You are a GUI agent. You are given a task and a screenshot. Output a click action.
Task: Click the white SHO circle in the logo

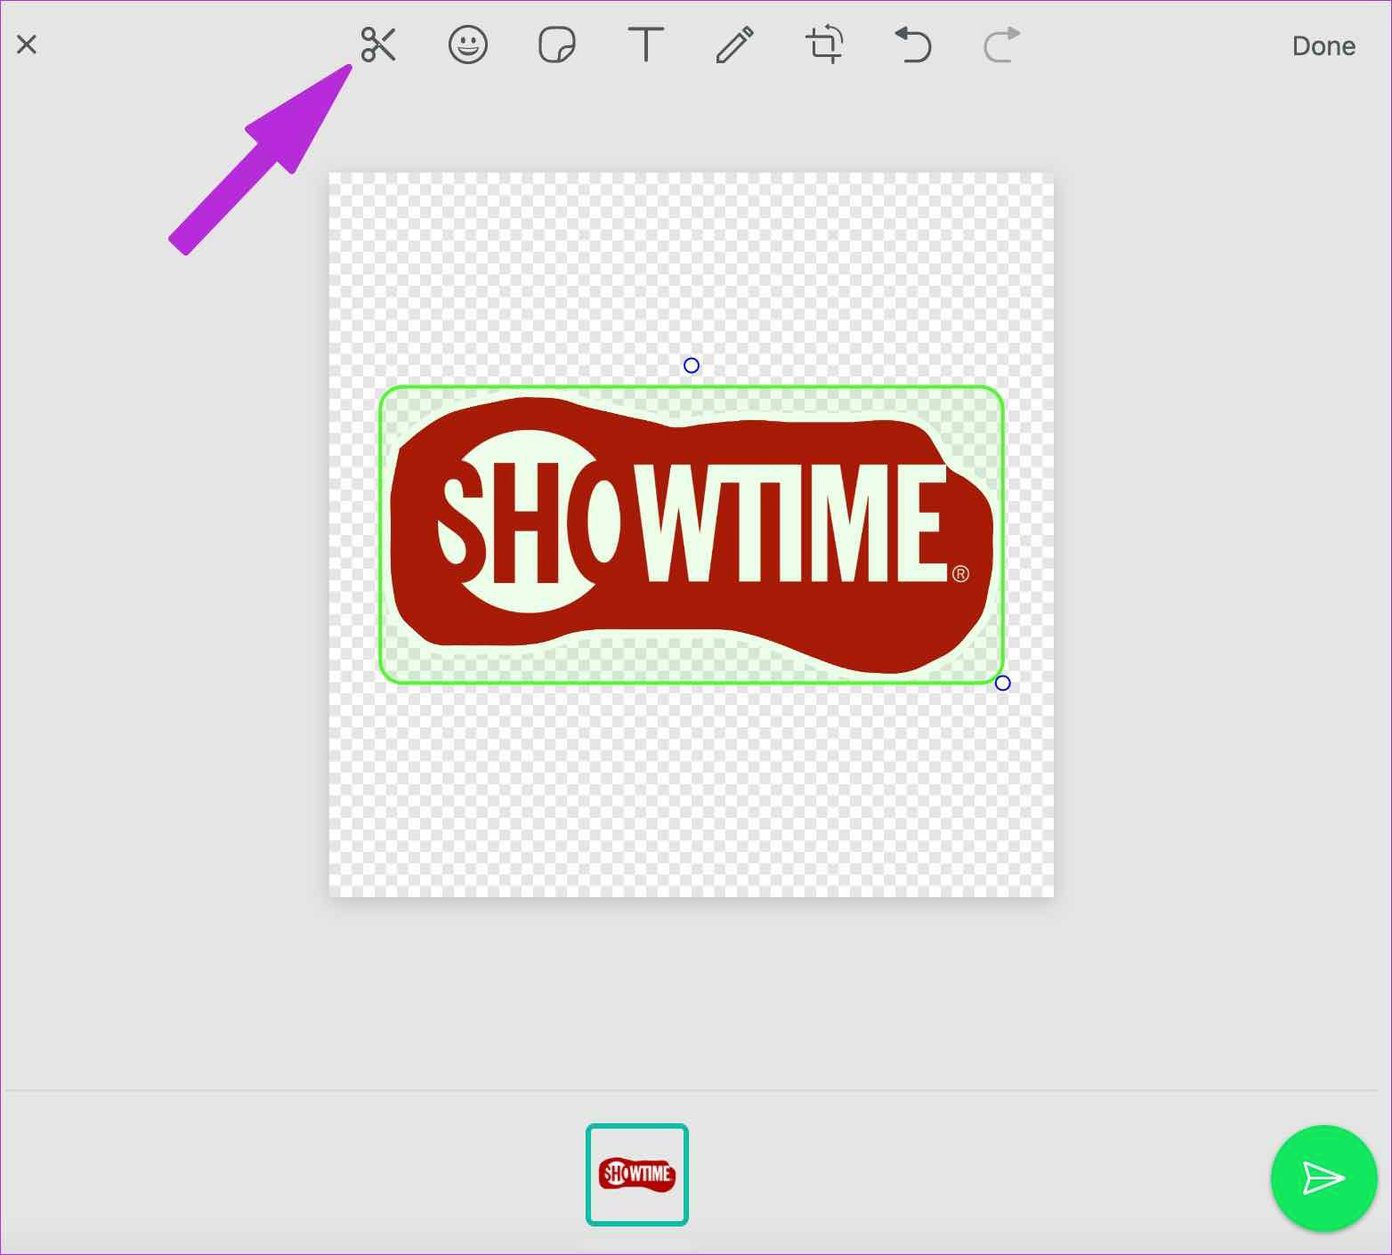click(530, 521)
